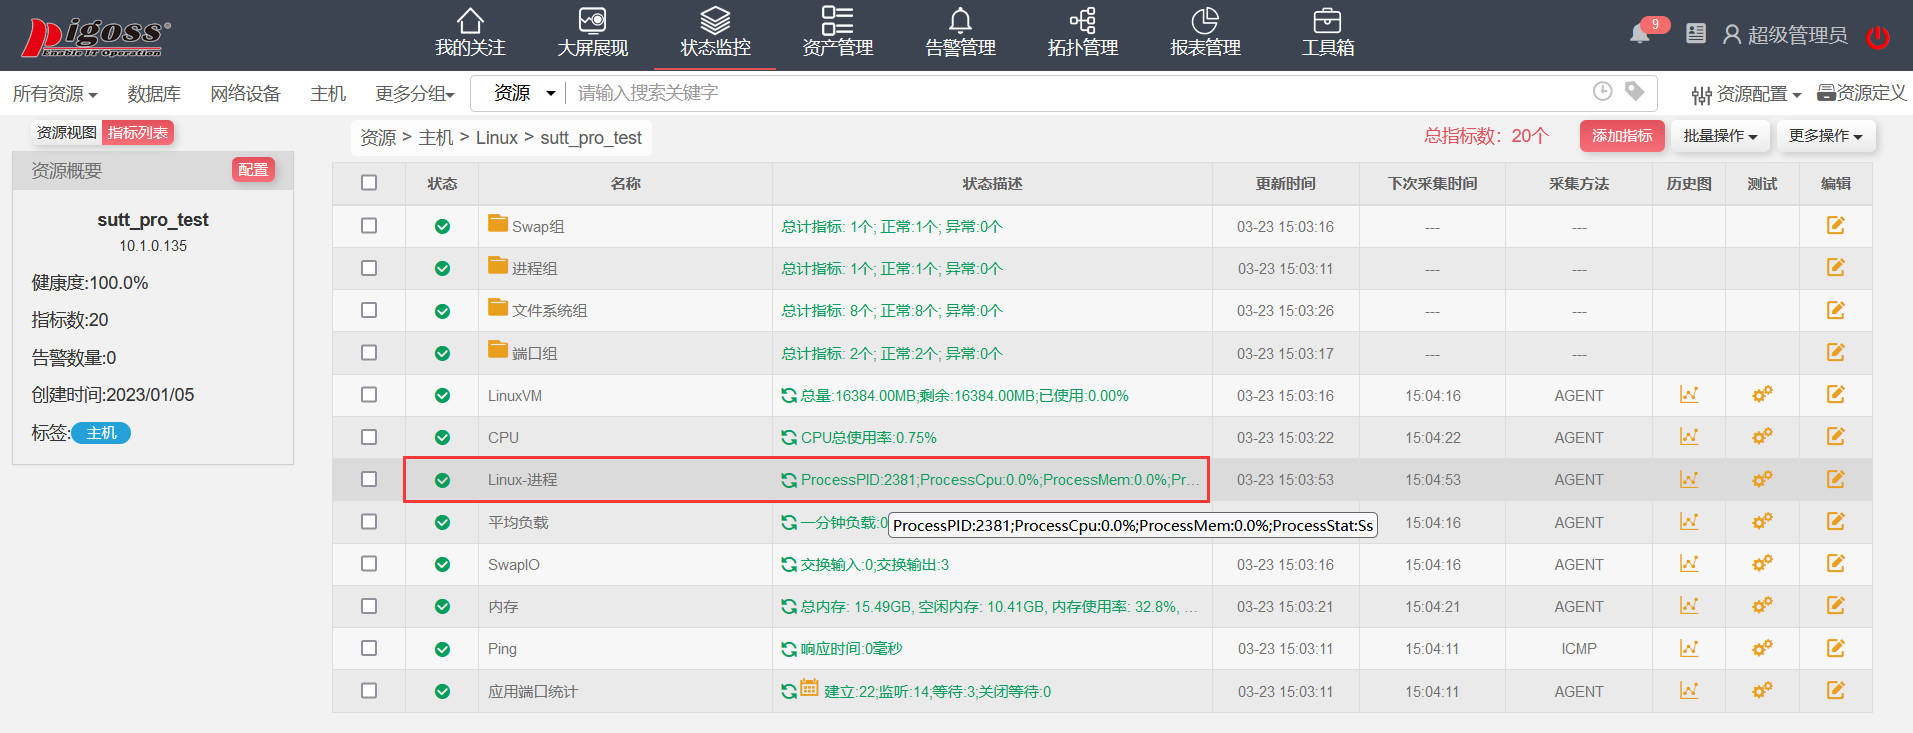1913x733 pixels.
Task: Open the document list icon beside the bell
Action: click(x=1696, y=34)
